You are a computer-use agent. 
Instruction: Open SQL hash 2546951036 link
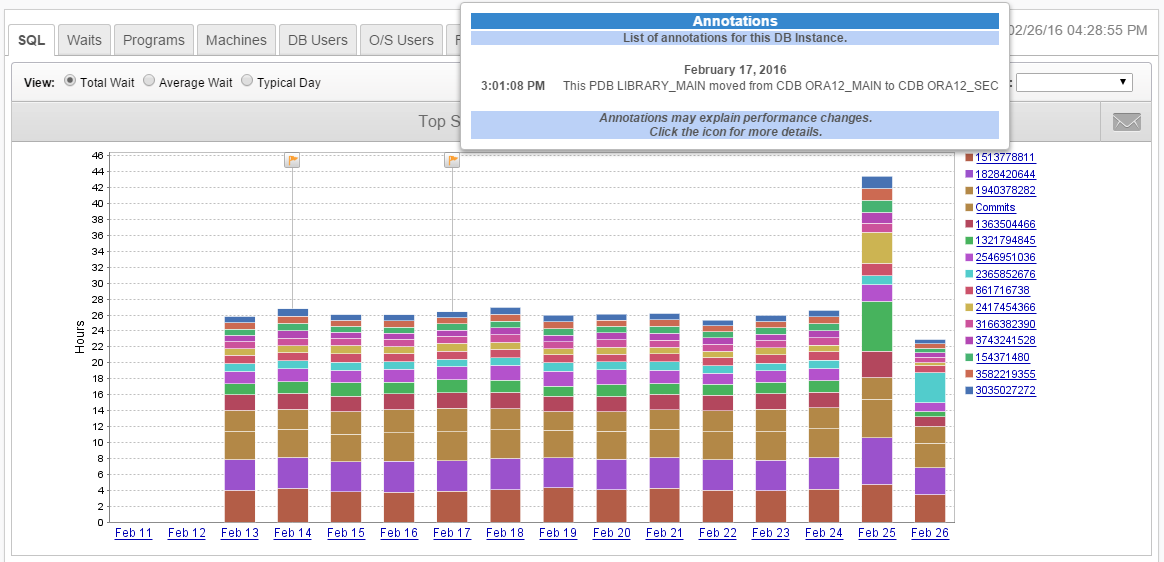(1005, 258)
